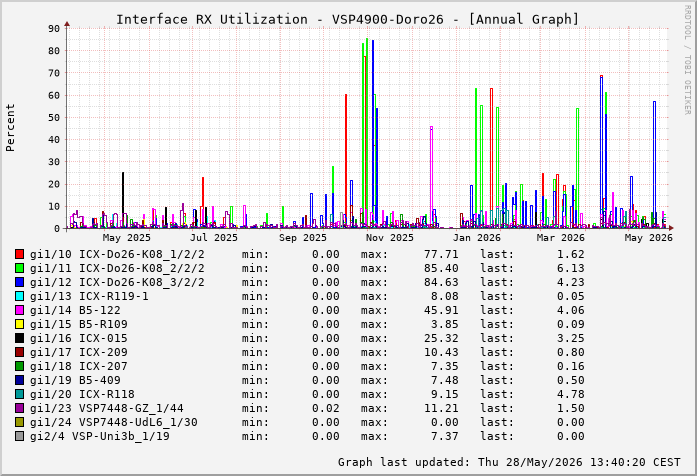Click the May 2026 x-axis label
Screen dimensions: 697x476
[649, 238]
